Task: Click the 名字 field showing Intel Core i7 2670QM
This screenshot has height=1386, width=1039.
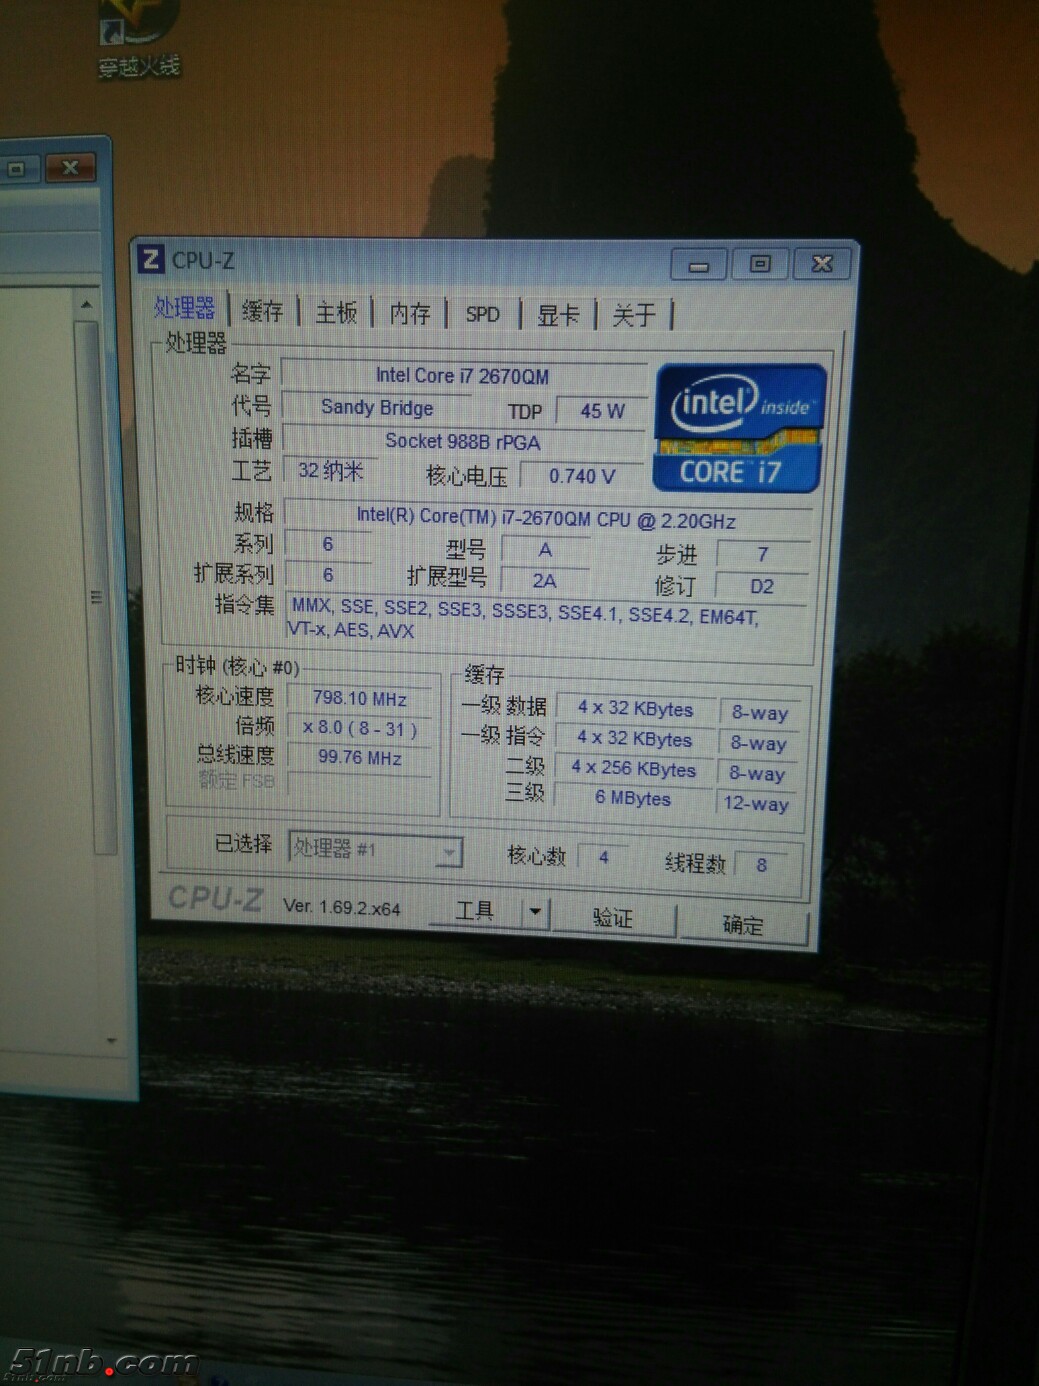Action: tap(462, 376)
